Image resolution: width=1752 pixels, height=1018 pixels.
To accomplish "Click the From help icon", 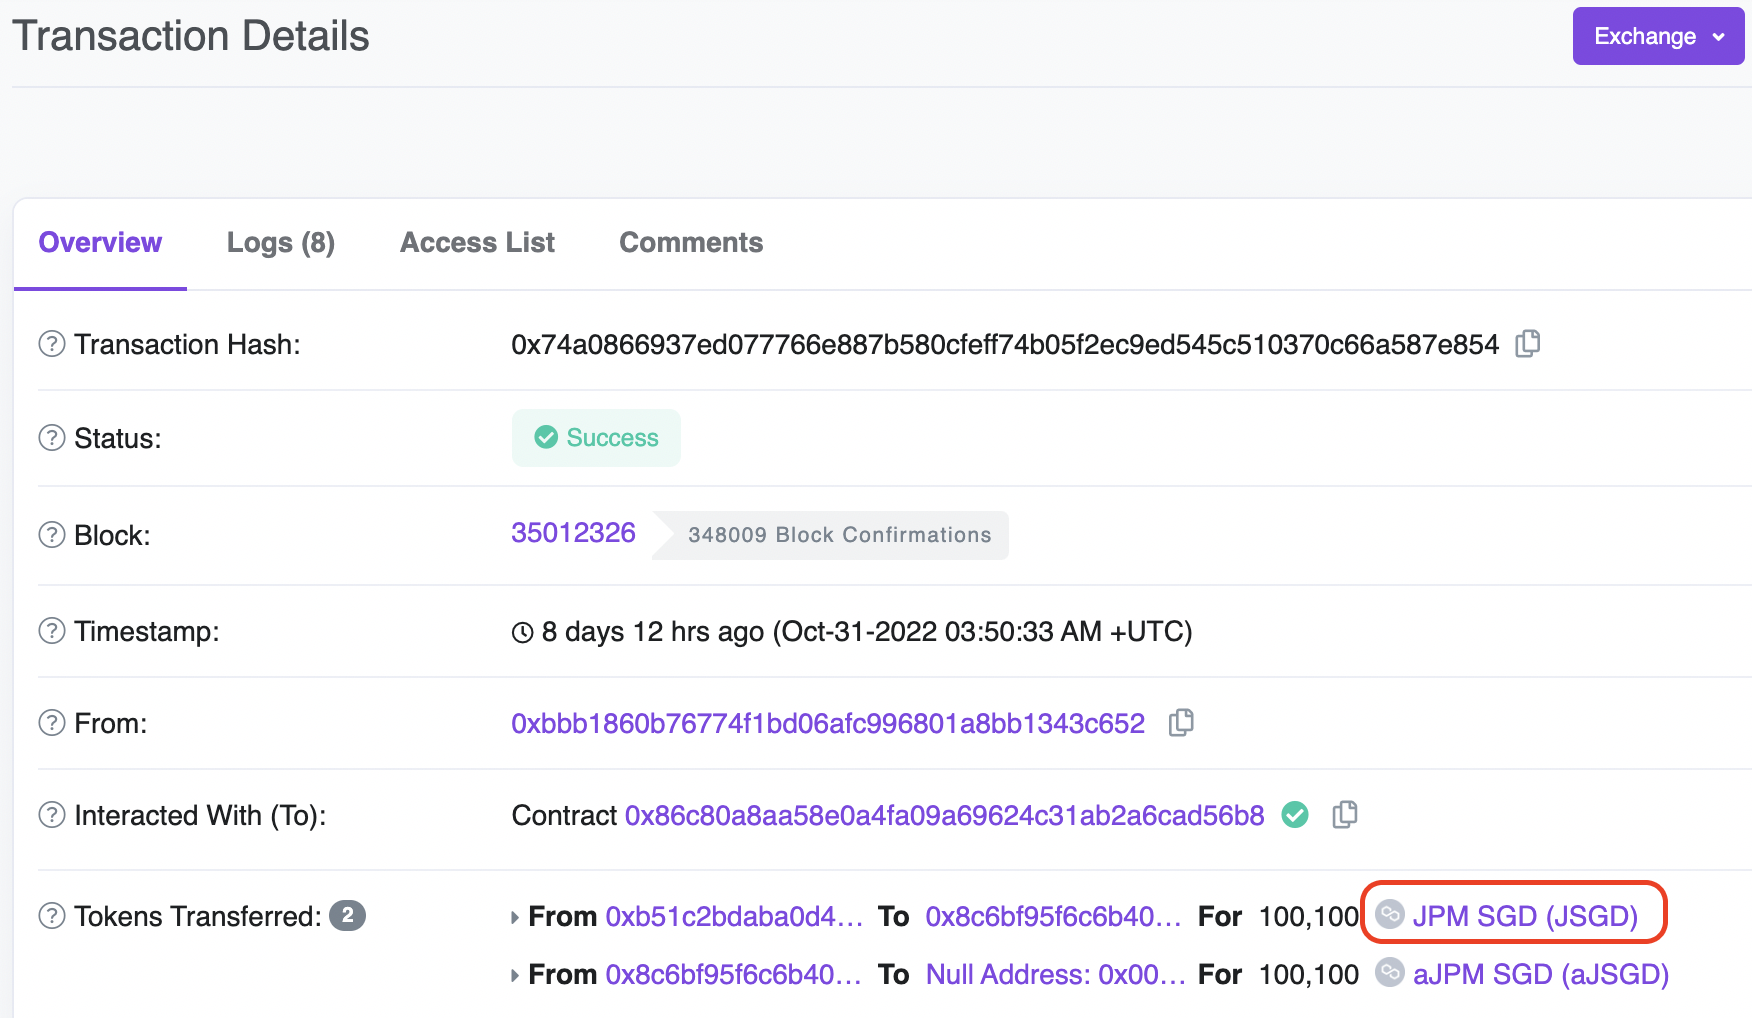I will coord(52,723).
